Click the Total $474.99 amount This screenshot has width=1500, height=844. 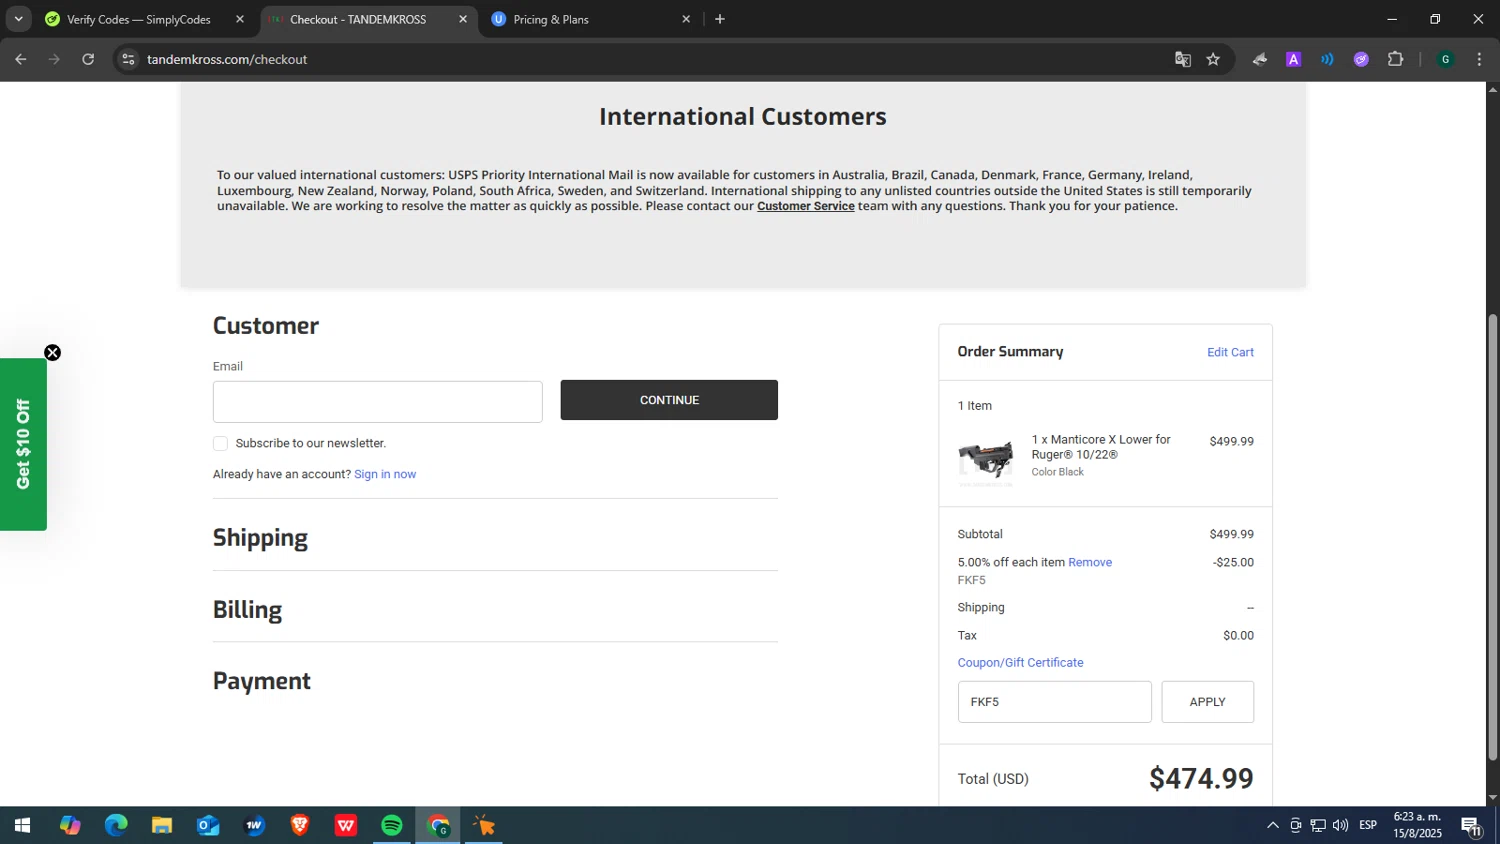tap(1201, 778)
